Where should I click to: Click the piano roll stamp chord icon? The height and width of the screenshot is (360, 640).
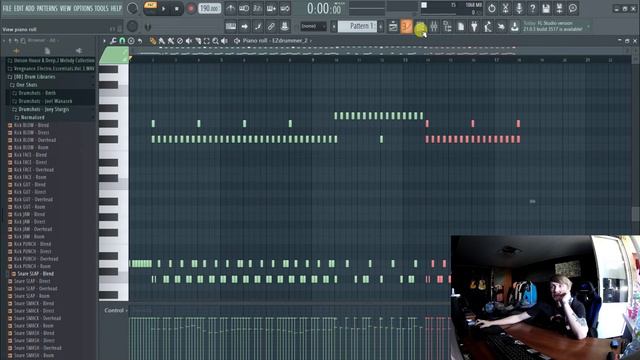point(131,41)
